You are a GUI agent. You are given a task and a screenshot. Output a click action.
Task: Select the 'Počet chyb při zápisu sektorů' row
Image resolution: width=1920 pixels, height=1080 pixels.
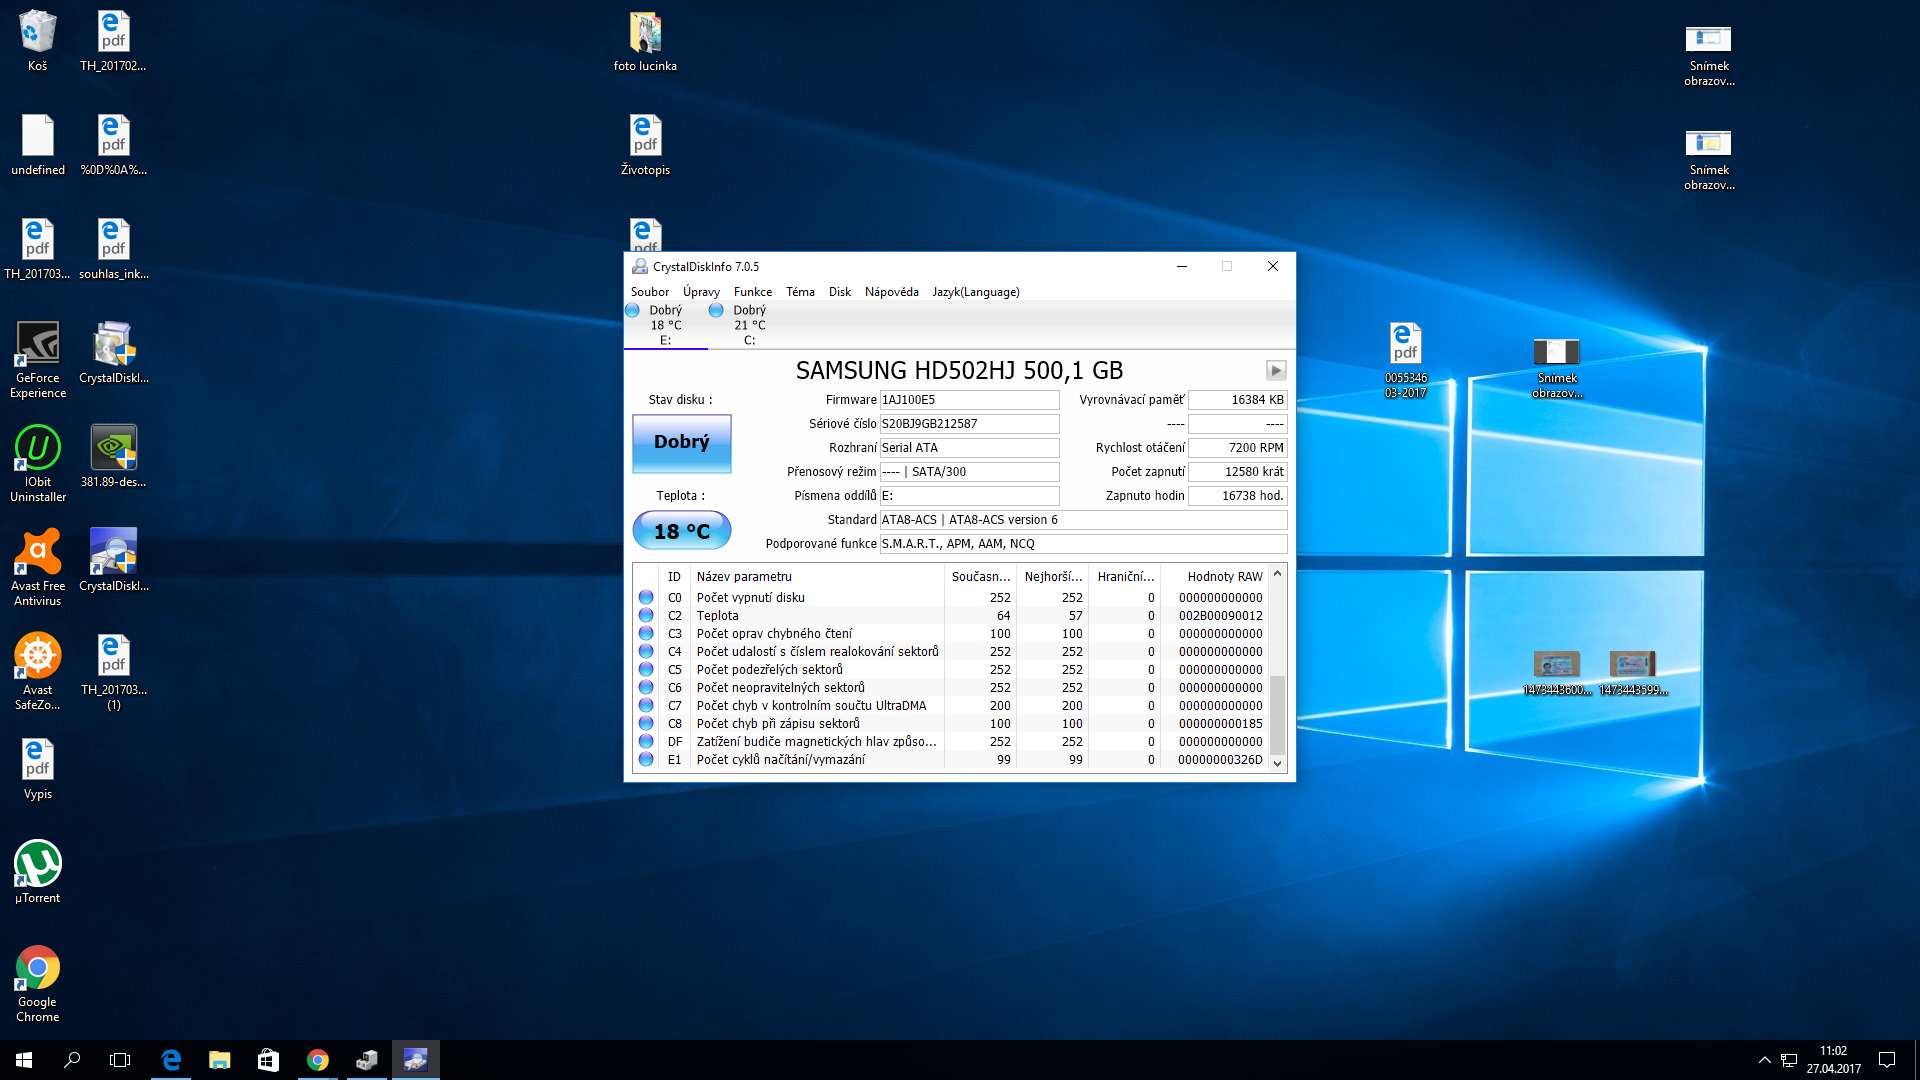click(x=951, y=724)
